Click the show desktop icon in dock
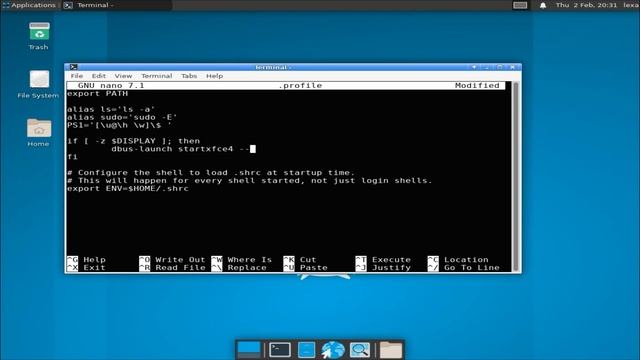640x360 pixels. [249, 350]
